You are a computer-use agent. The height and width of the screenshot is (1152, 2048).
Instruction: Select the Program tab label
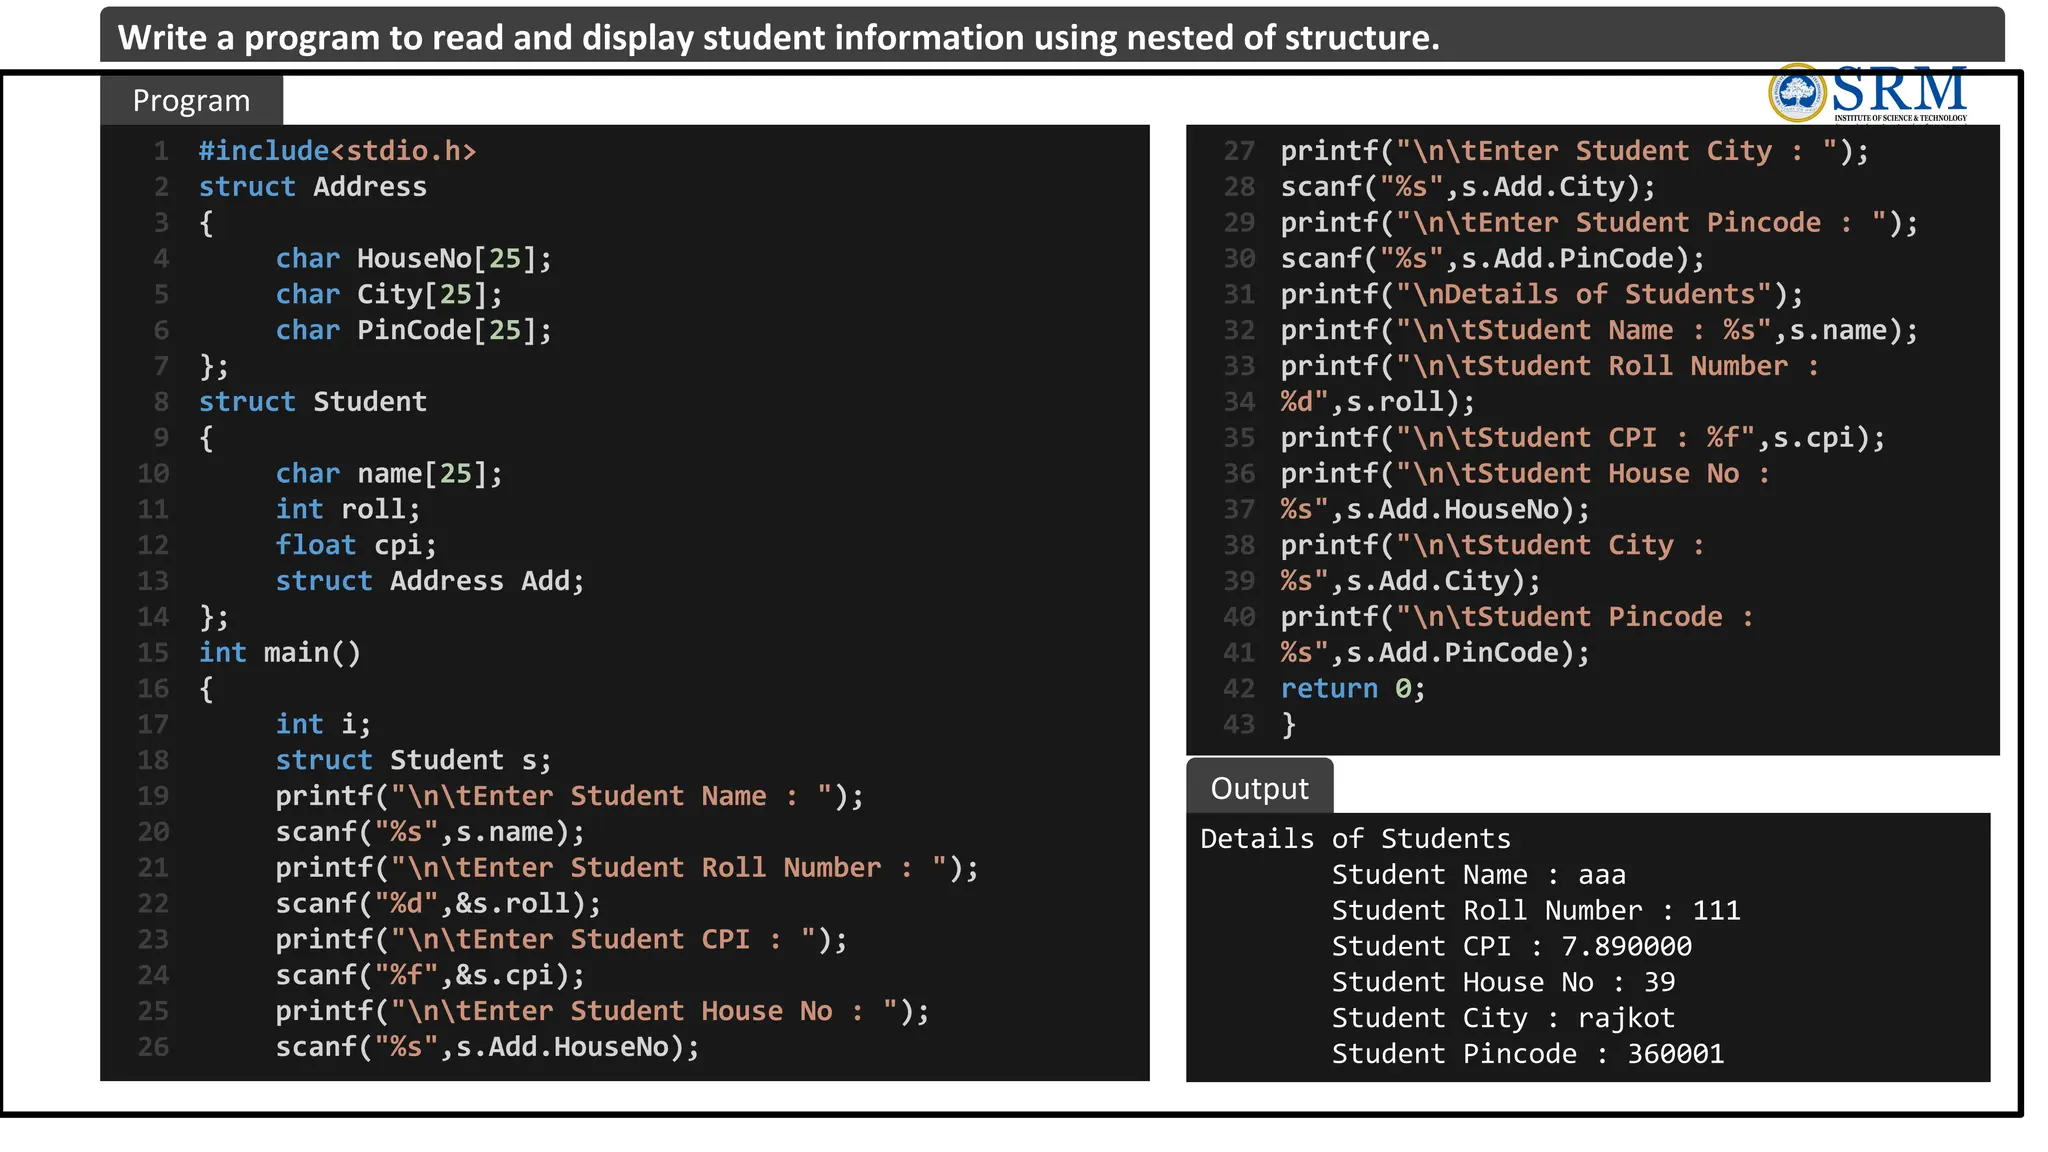pos(191,101)
